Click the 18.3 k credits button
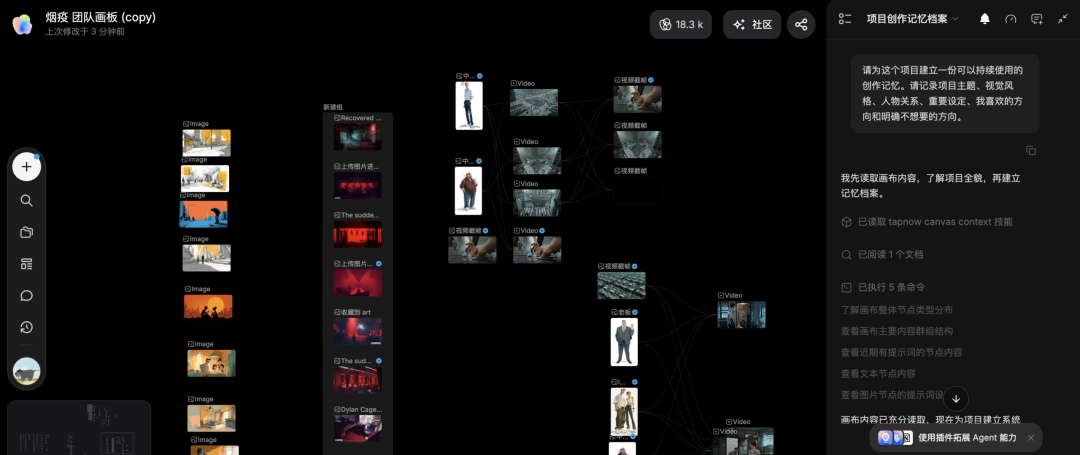Viewport: 1080px width, 455px height. point(681,25)
